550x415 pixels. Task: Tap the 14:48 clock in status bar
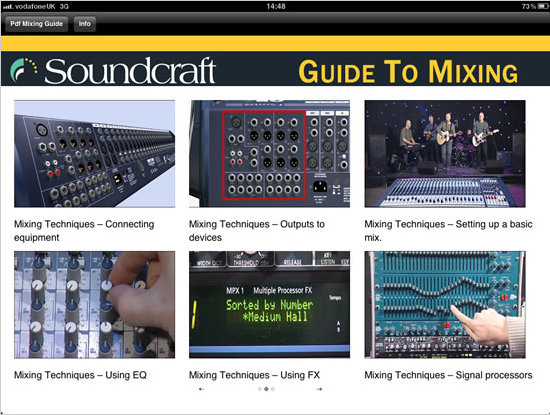pyautogui.click(x=276, y=6)
